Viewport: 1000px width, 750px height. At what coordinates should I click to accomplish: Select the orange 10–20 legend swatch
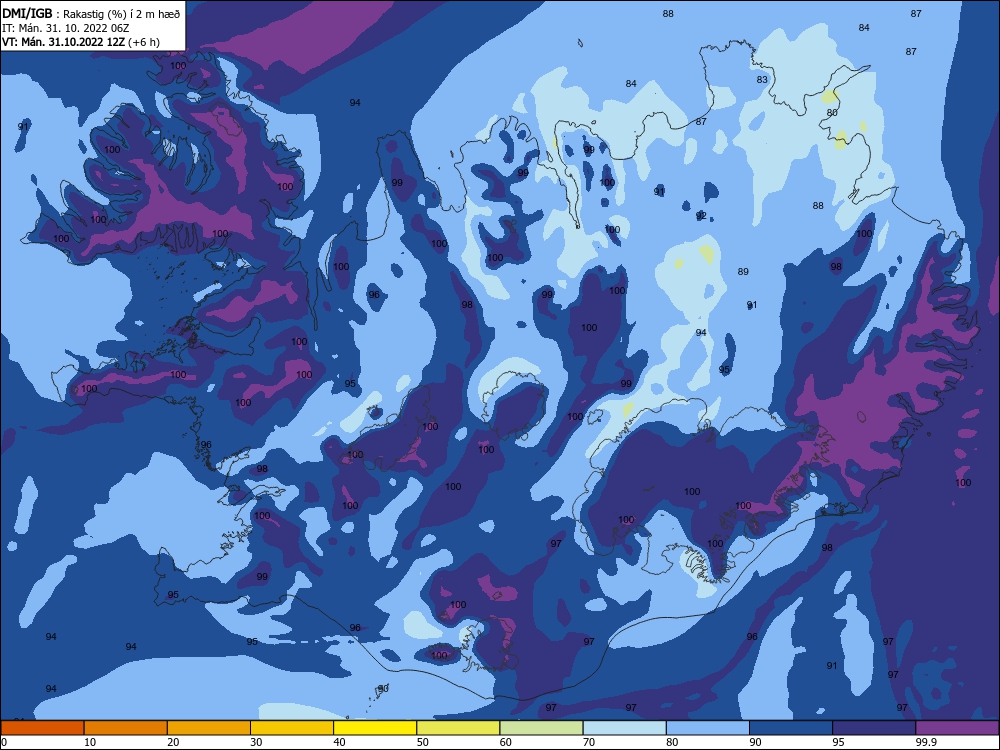[x=126, y=728]
